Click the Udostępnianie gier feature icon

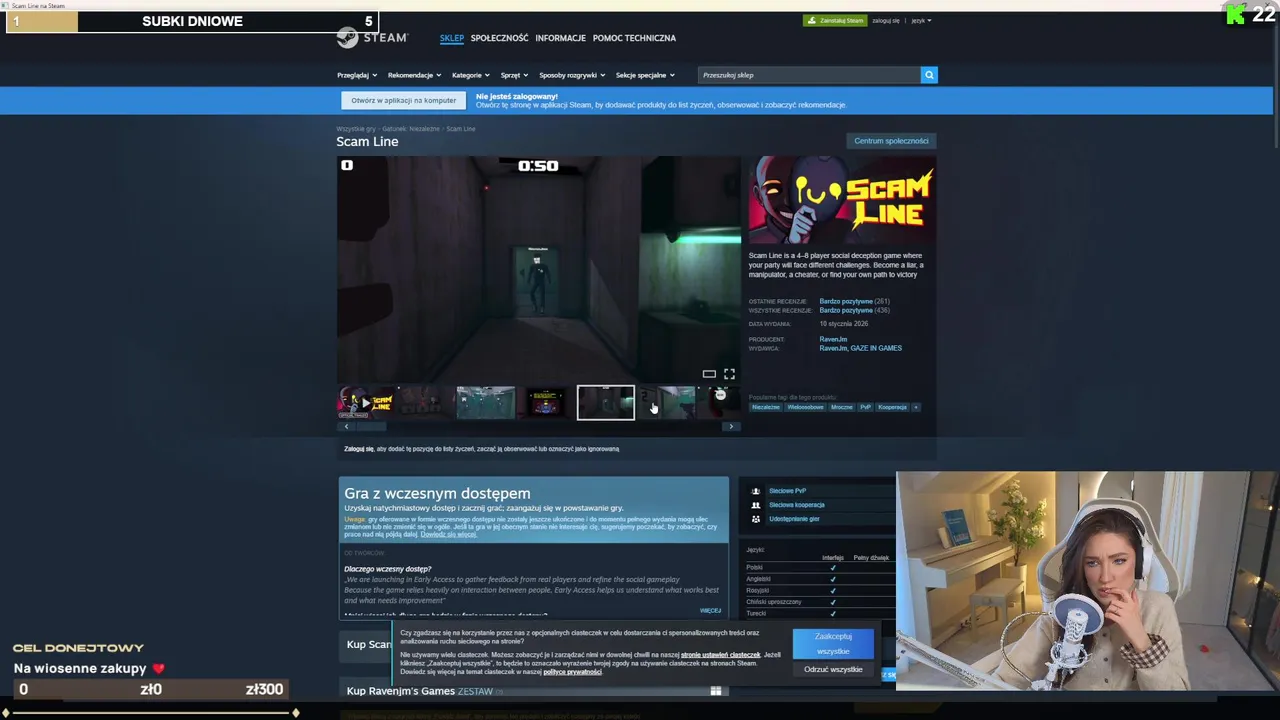[x=756, y=519]
